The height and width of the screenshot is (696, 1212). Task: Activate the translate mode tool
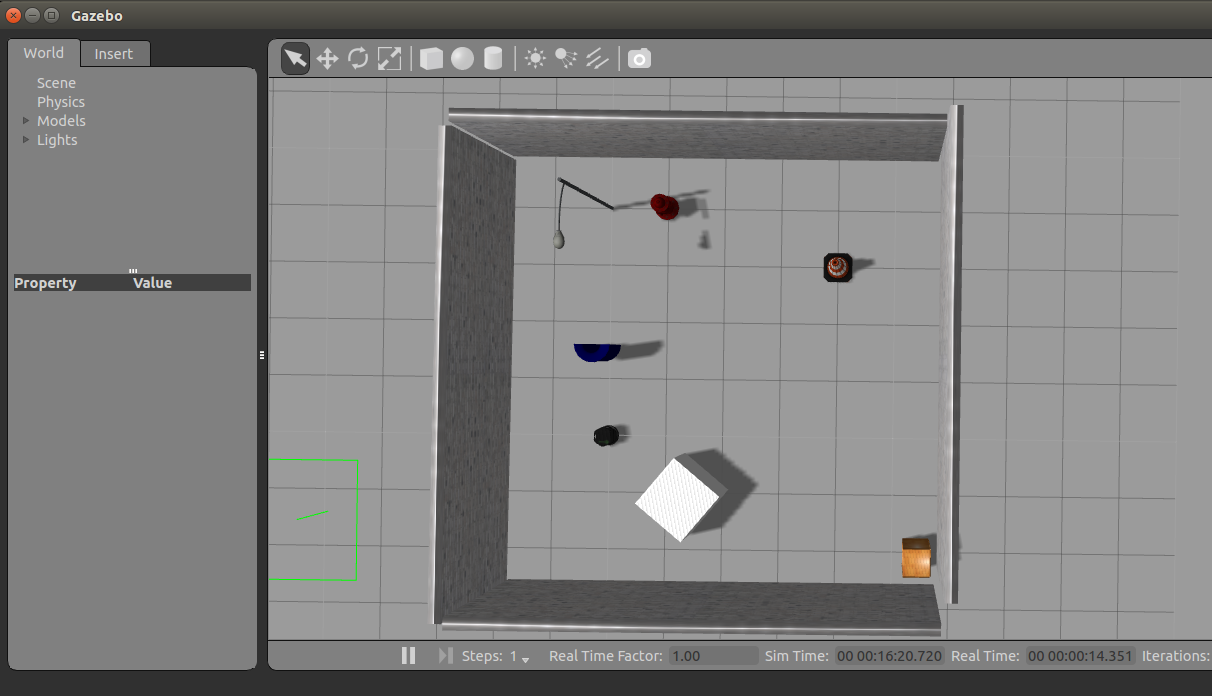(x=327, y=59)
